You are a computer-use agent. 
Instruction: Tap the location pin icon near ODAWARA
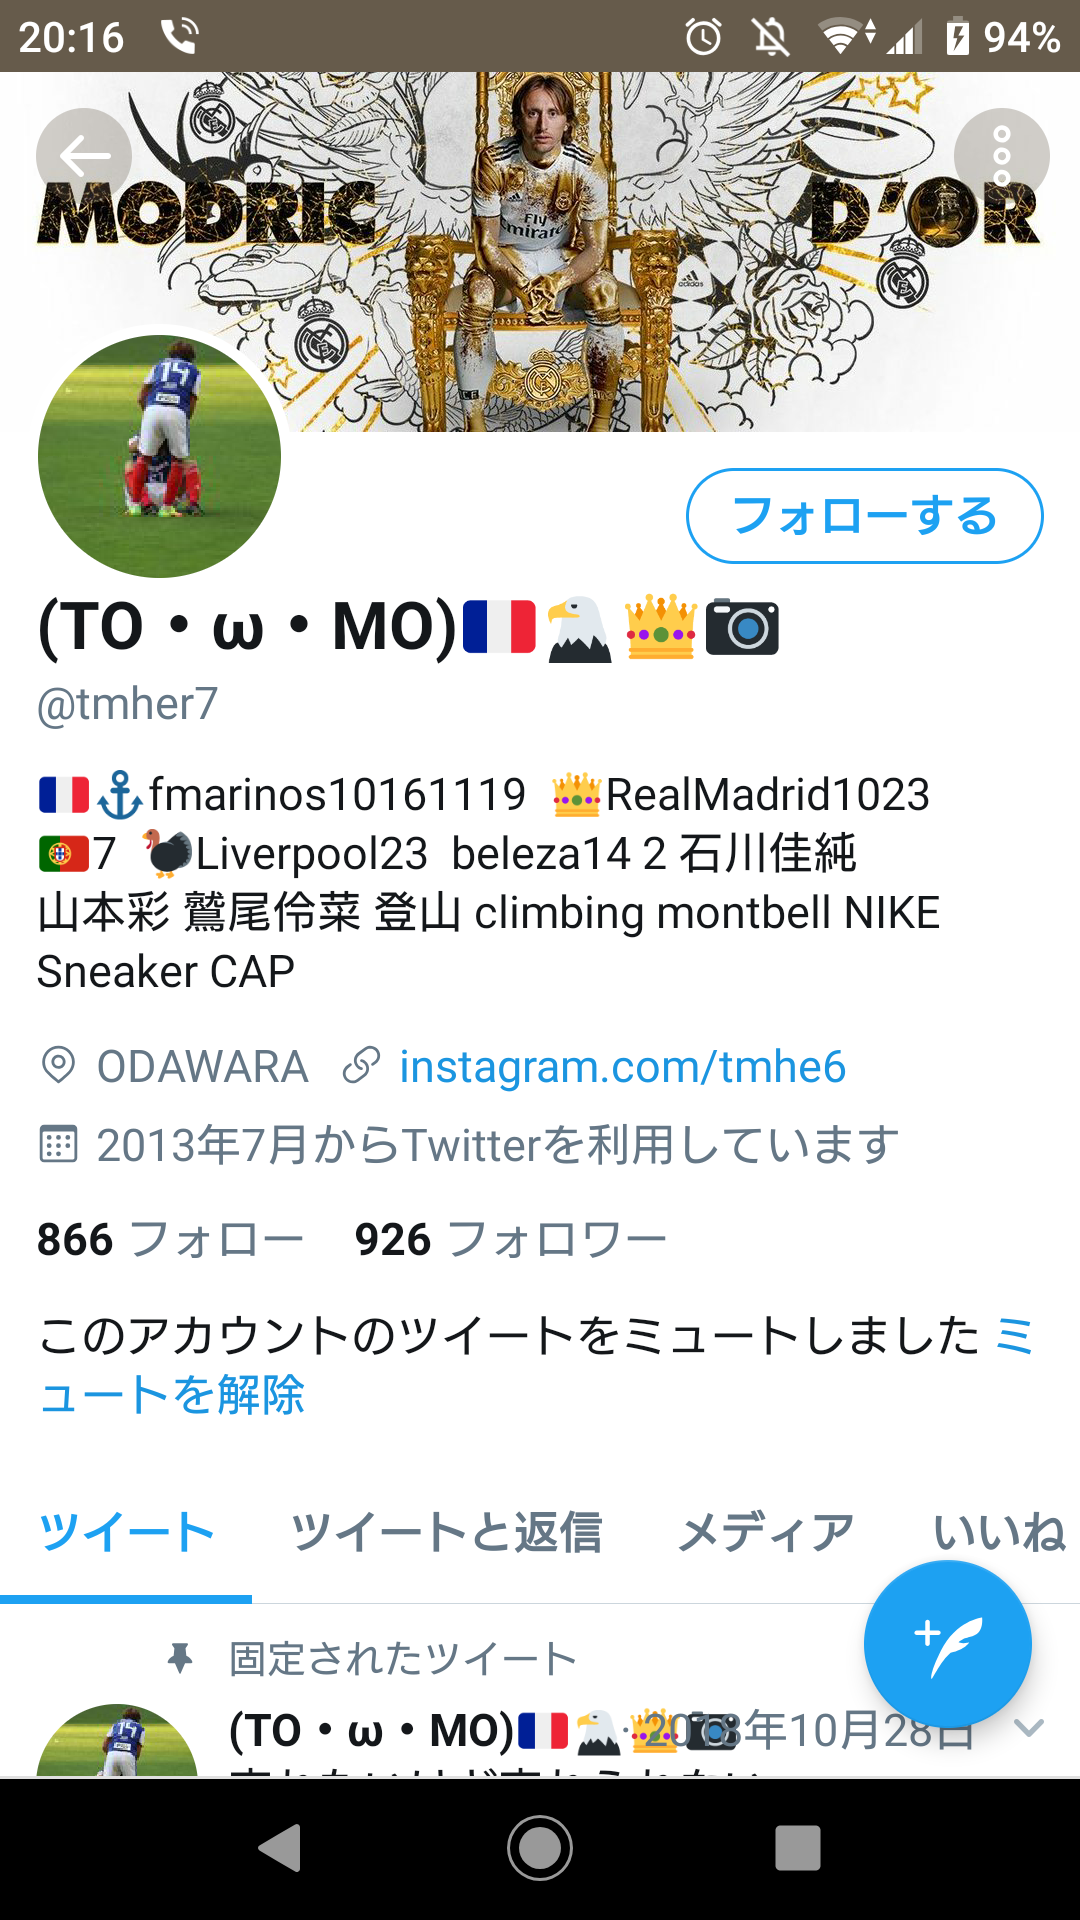(58, 1065)
